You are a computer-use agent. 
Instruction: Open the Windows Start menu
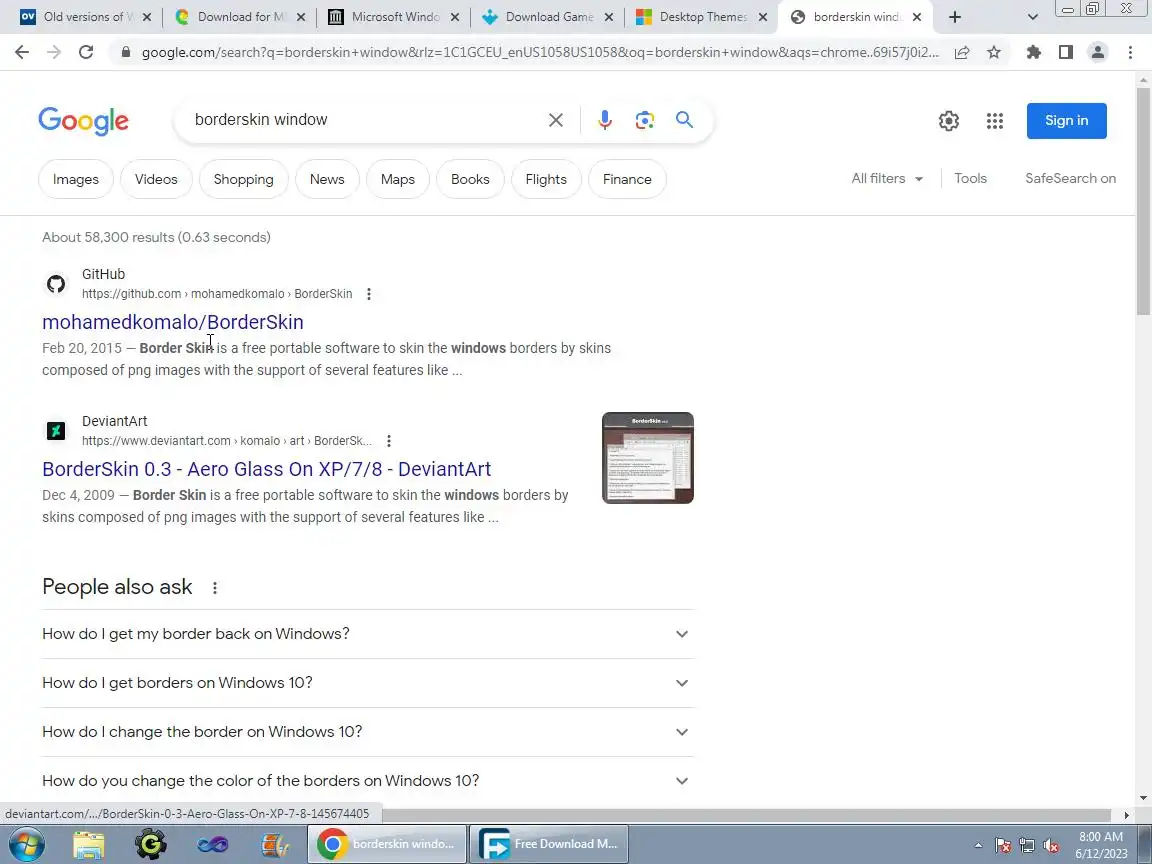coord(26,844)
